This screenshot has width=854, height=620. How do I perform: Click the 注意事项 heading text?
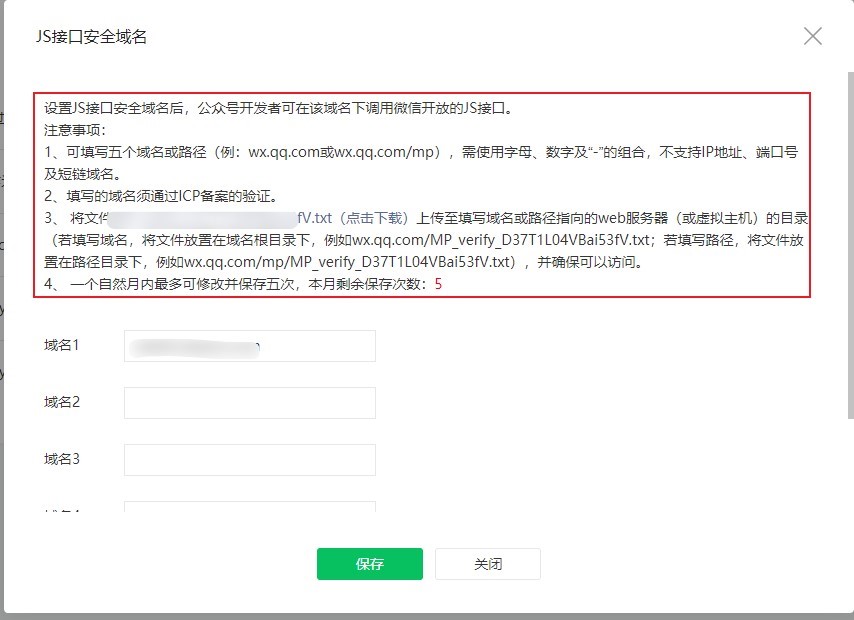pos(75,130)
